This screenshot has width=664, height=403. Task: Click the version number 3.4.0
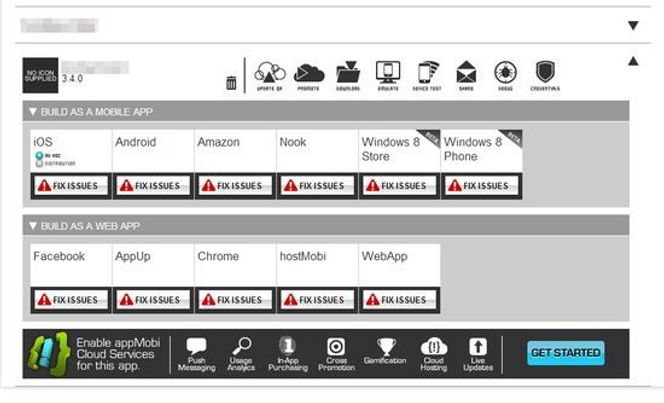(72, 78)
